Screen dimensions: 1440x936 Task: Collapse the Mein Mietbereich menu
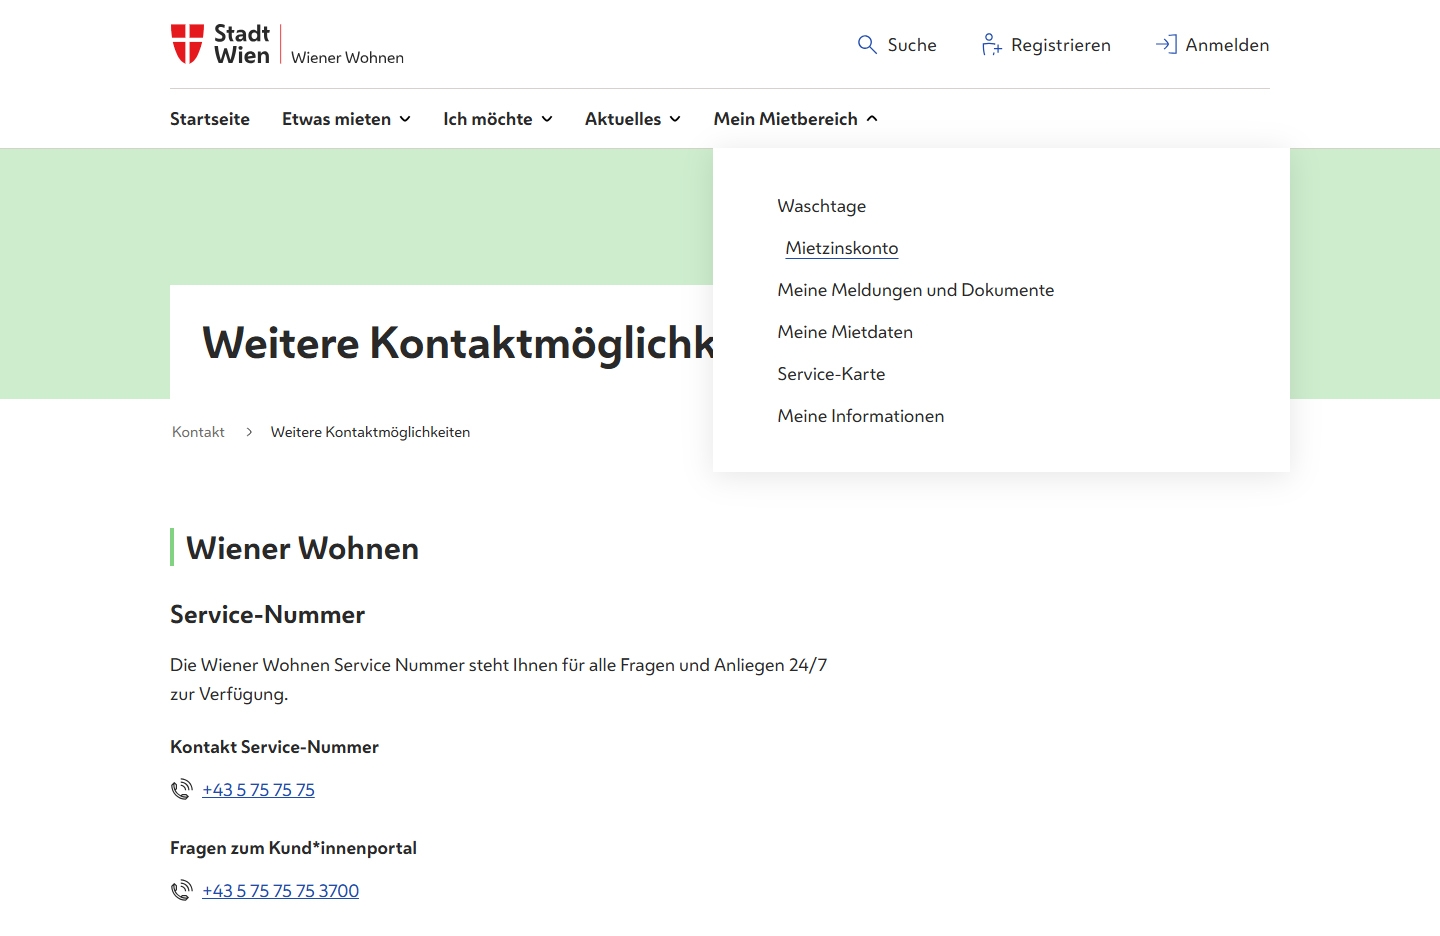click(x=796, y=119)
